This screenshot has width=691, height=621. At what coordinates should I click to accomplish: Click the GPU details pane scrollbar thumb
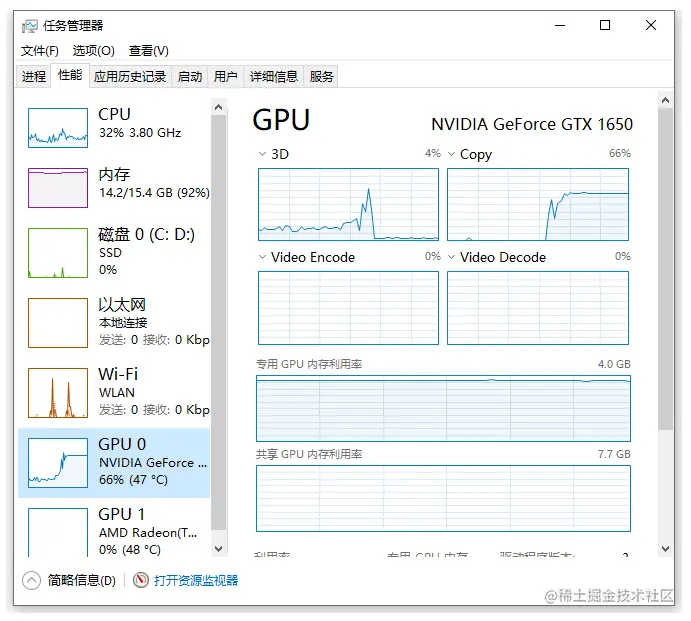(665, 269)
